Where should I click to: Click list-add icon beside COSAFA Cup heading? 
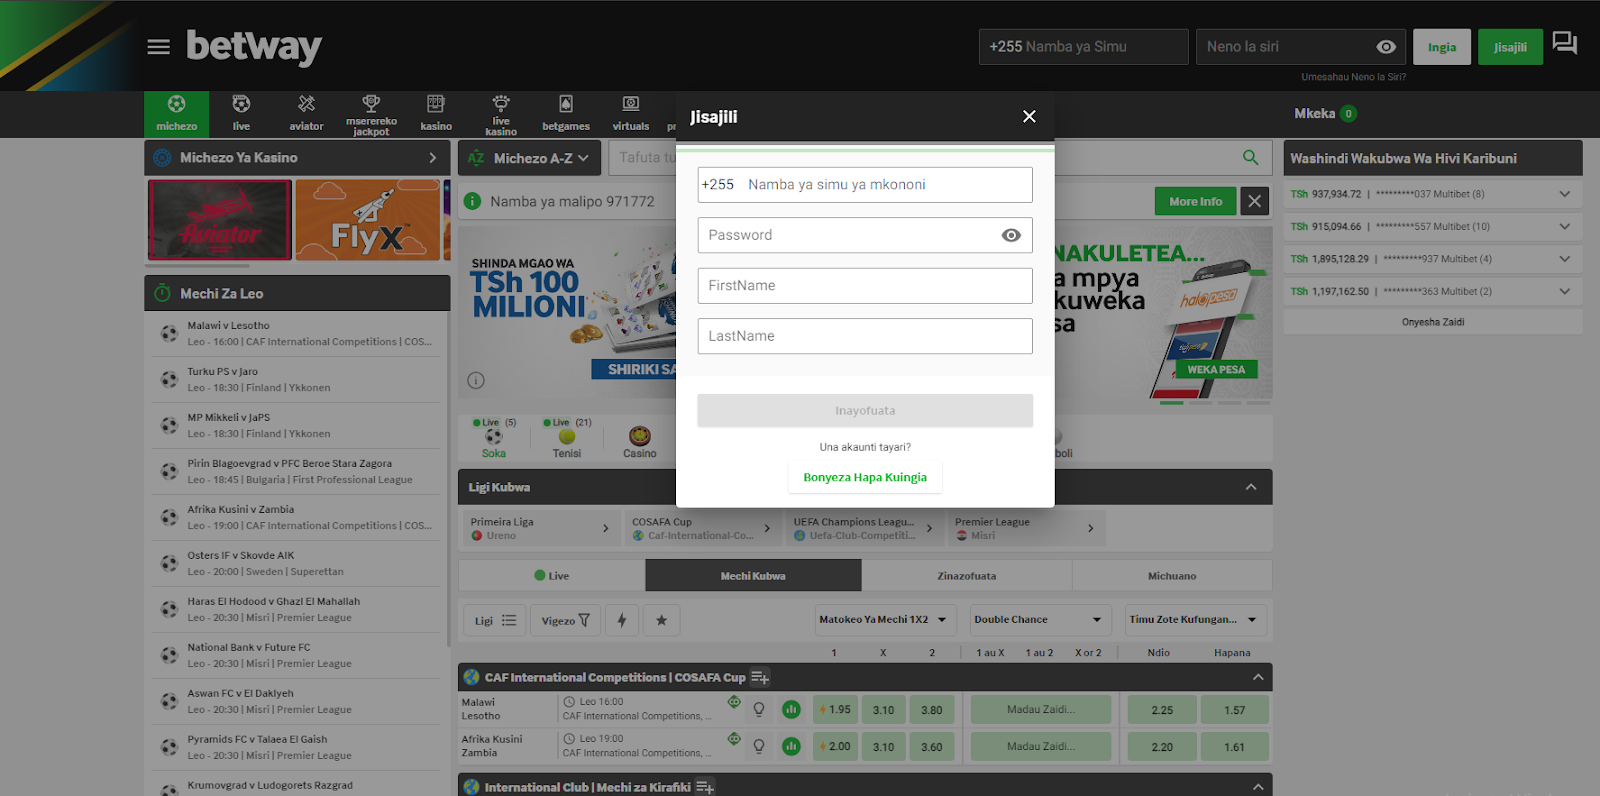tap(760, 678)
